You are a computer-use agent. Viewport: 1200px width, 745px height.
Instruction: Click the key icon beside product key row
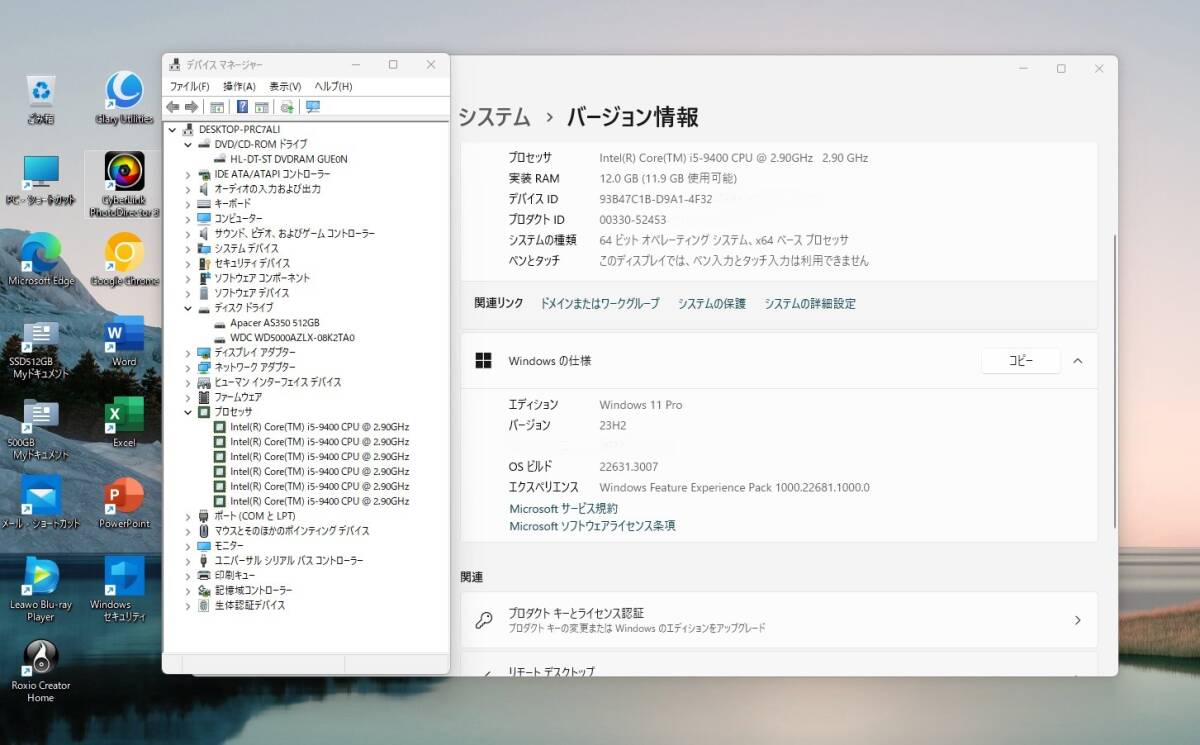tap(484, 620)
